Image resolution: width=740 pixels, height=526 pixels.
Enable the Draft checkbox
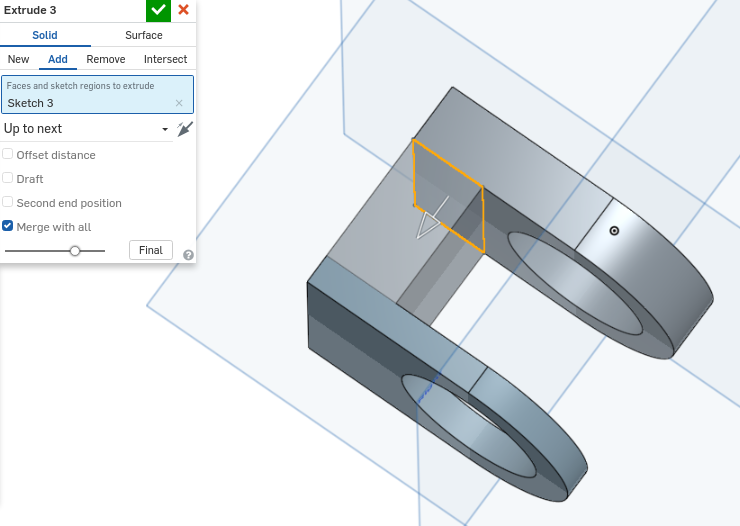pos(8,178)
